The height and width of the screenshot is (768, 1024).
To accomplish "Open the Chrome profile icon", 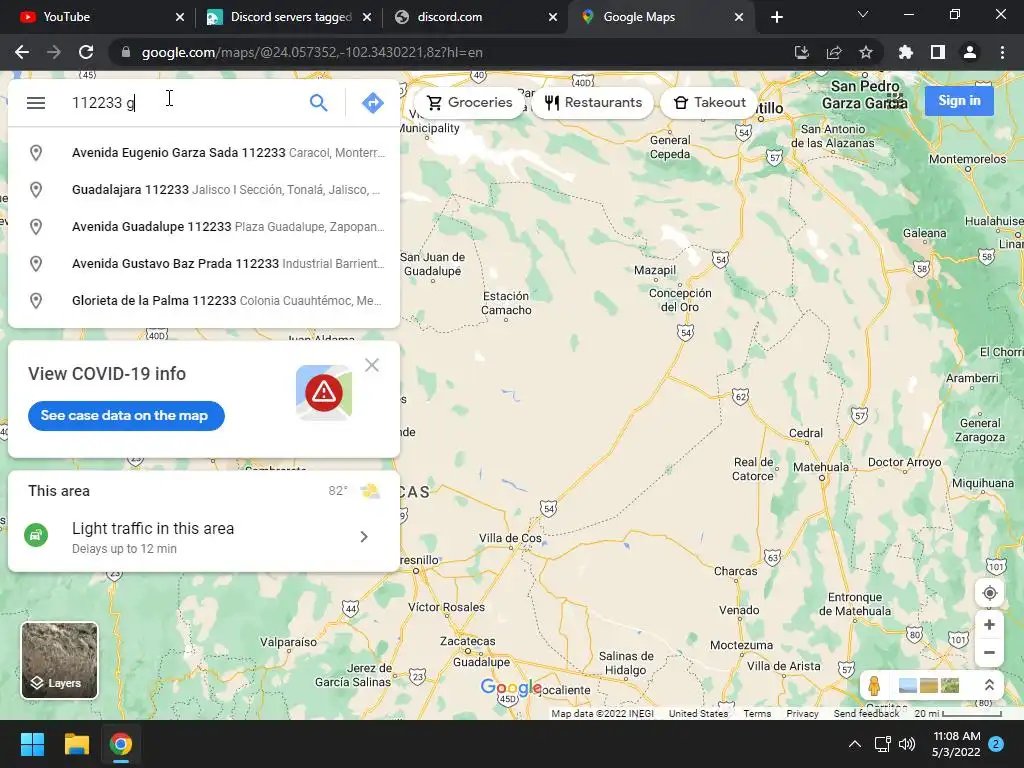I will click(969, 52).
